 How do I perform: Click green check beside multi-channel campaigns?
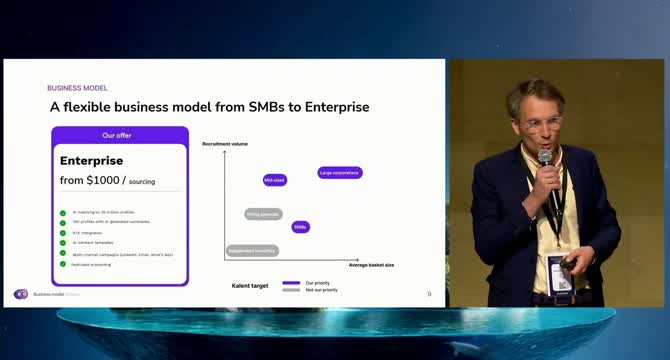click(x=63, y=253)
